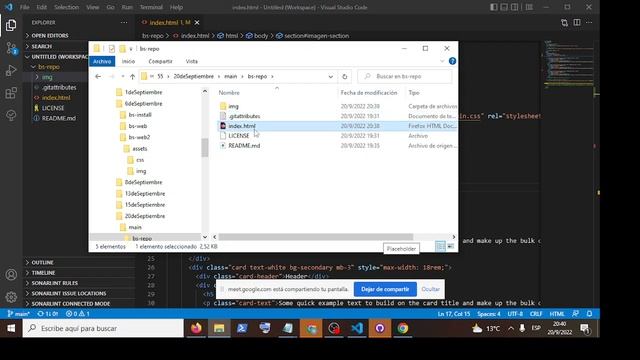Click the Spaces: 4 indentation setting
The height and width of the screenshot is (360, 640).
click(489, 313)
